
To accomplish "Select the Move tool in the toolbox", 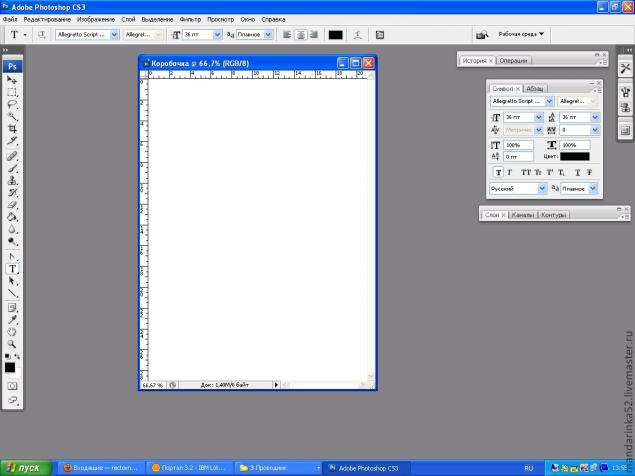I will coord(13,79).
